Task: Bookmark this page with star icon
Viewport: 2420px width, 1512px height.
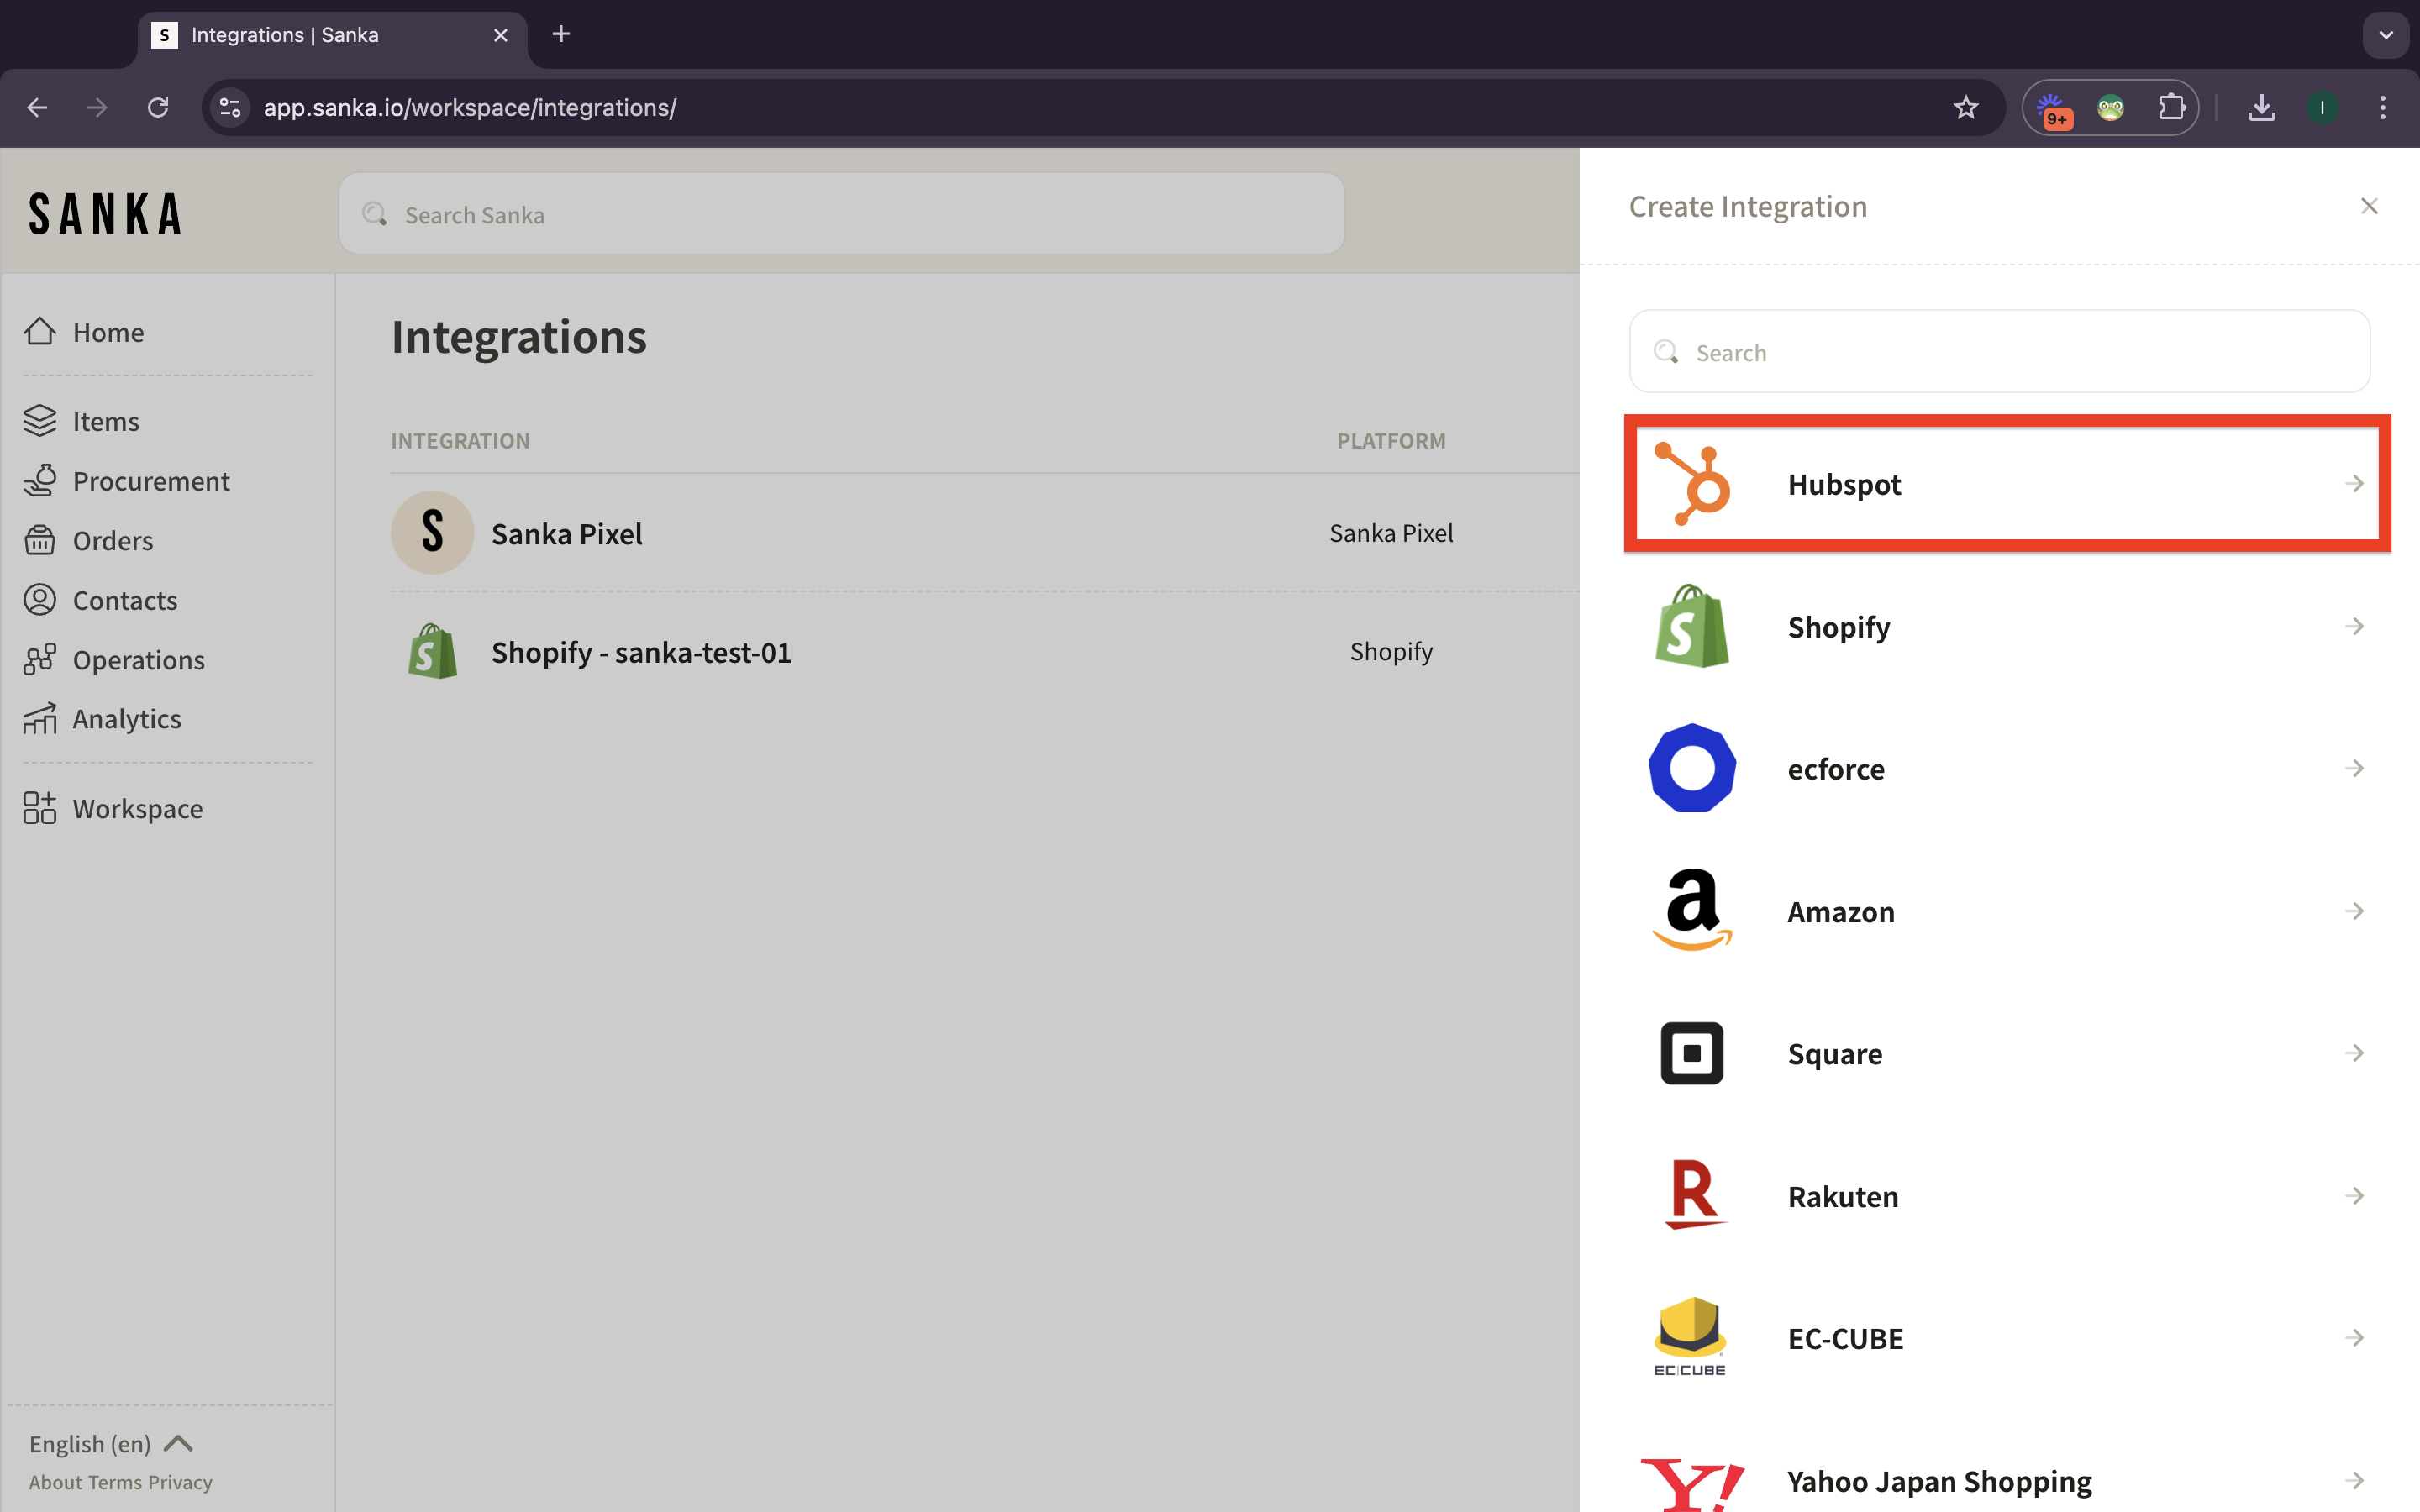Action: tap(1965, 108)
